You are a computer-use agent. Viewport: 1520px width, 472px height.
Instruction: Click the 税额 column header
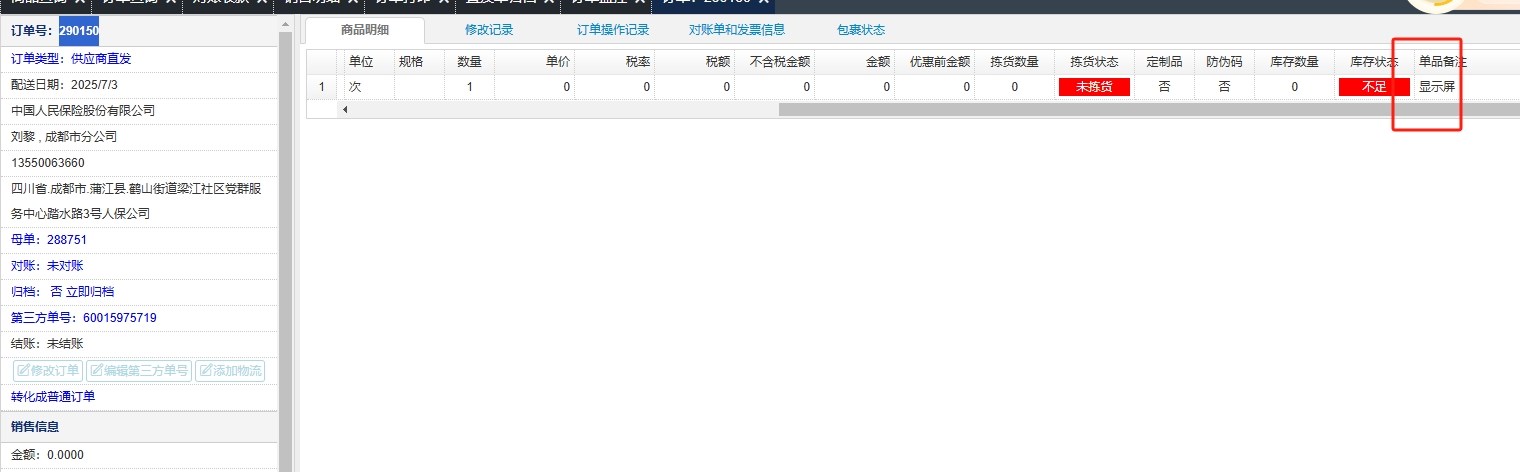tap(695, 62)
